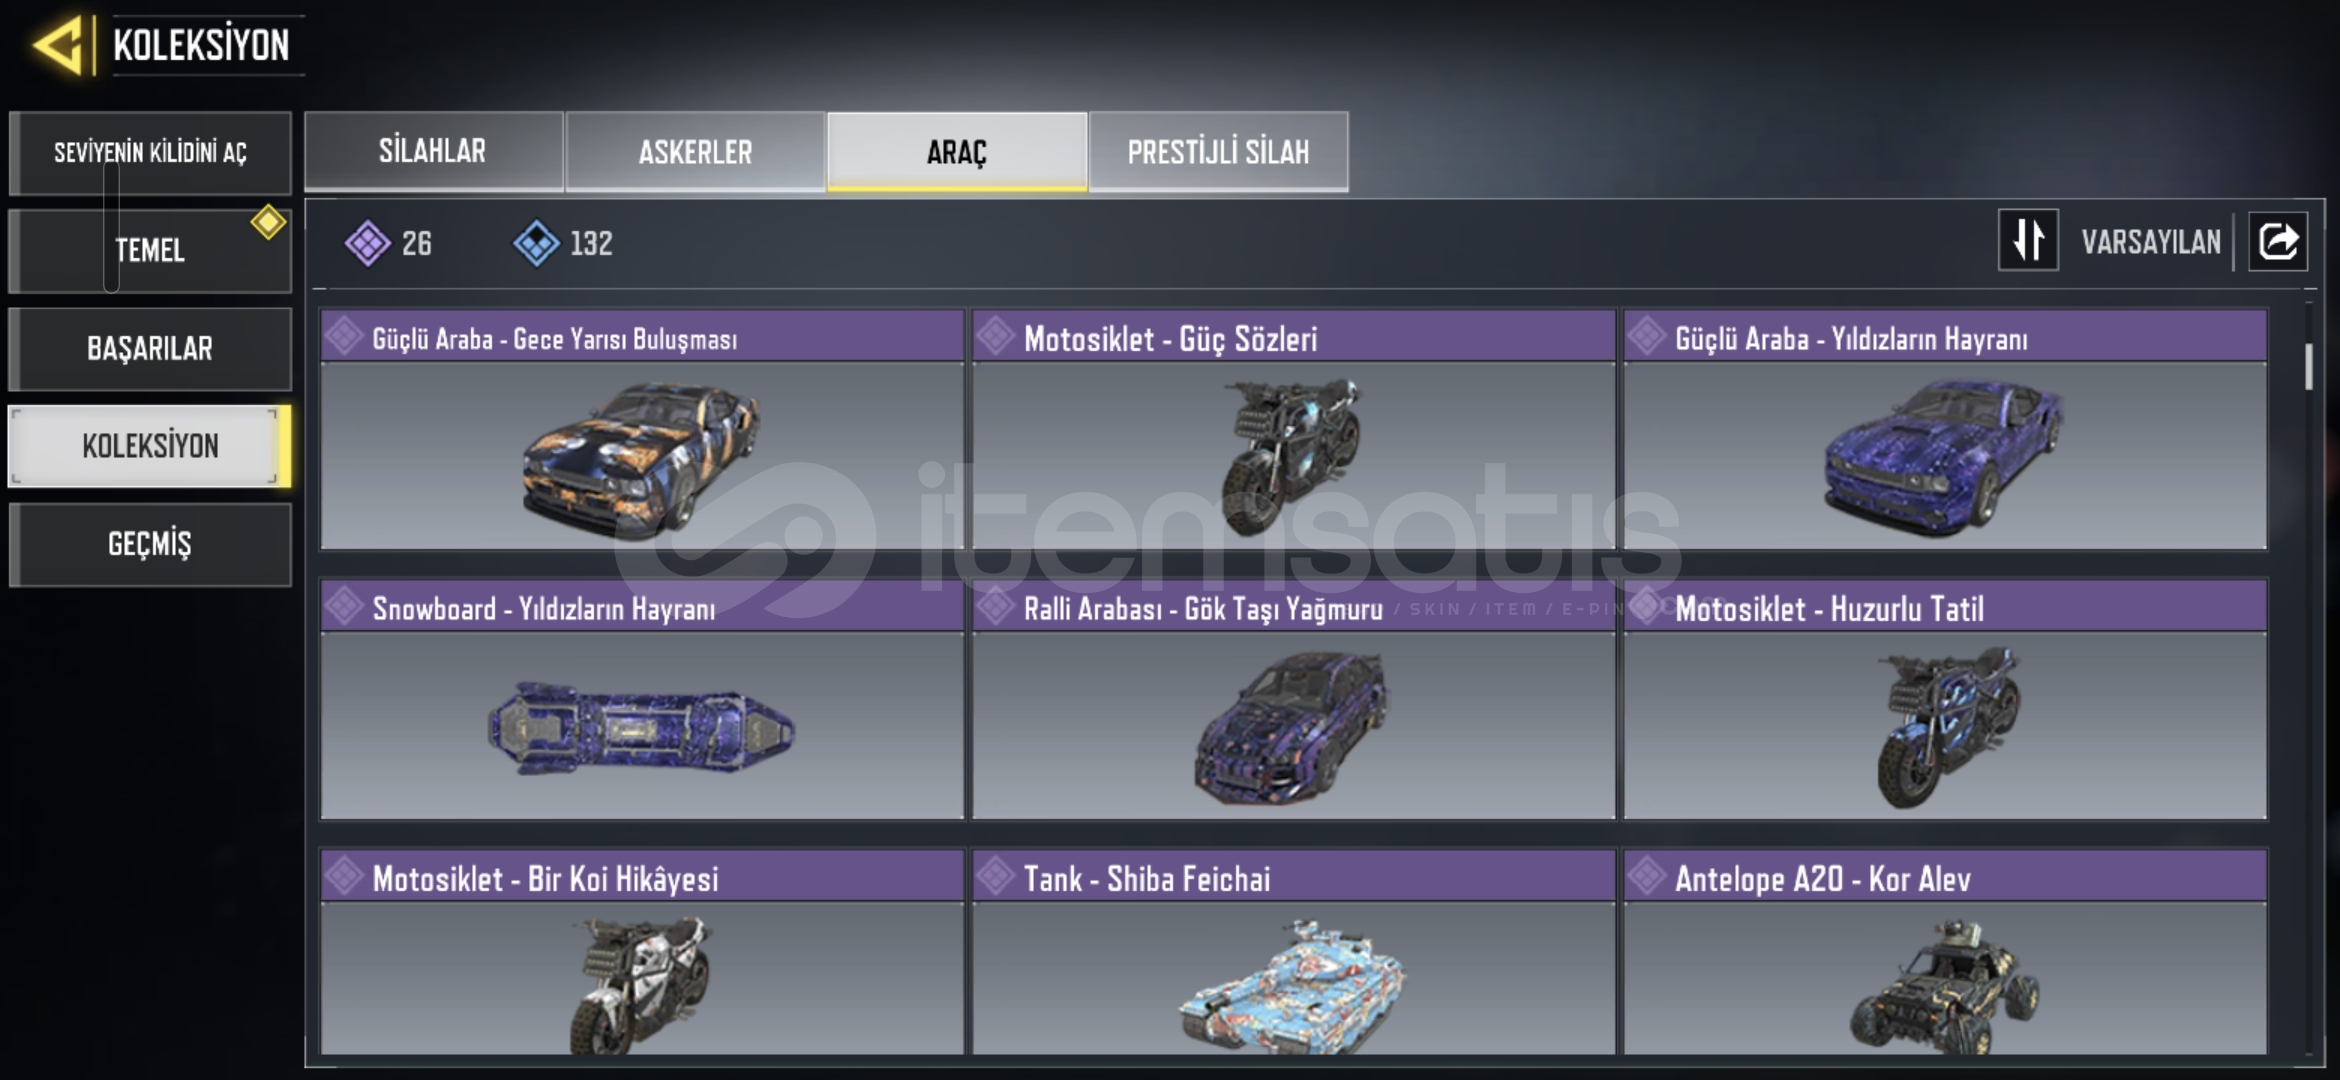
Task: Open the GEÇMİŞ section
Action: pos(150,544)
